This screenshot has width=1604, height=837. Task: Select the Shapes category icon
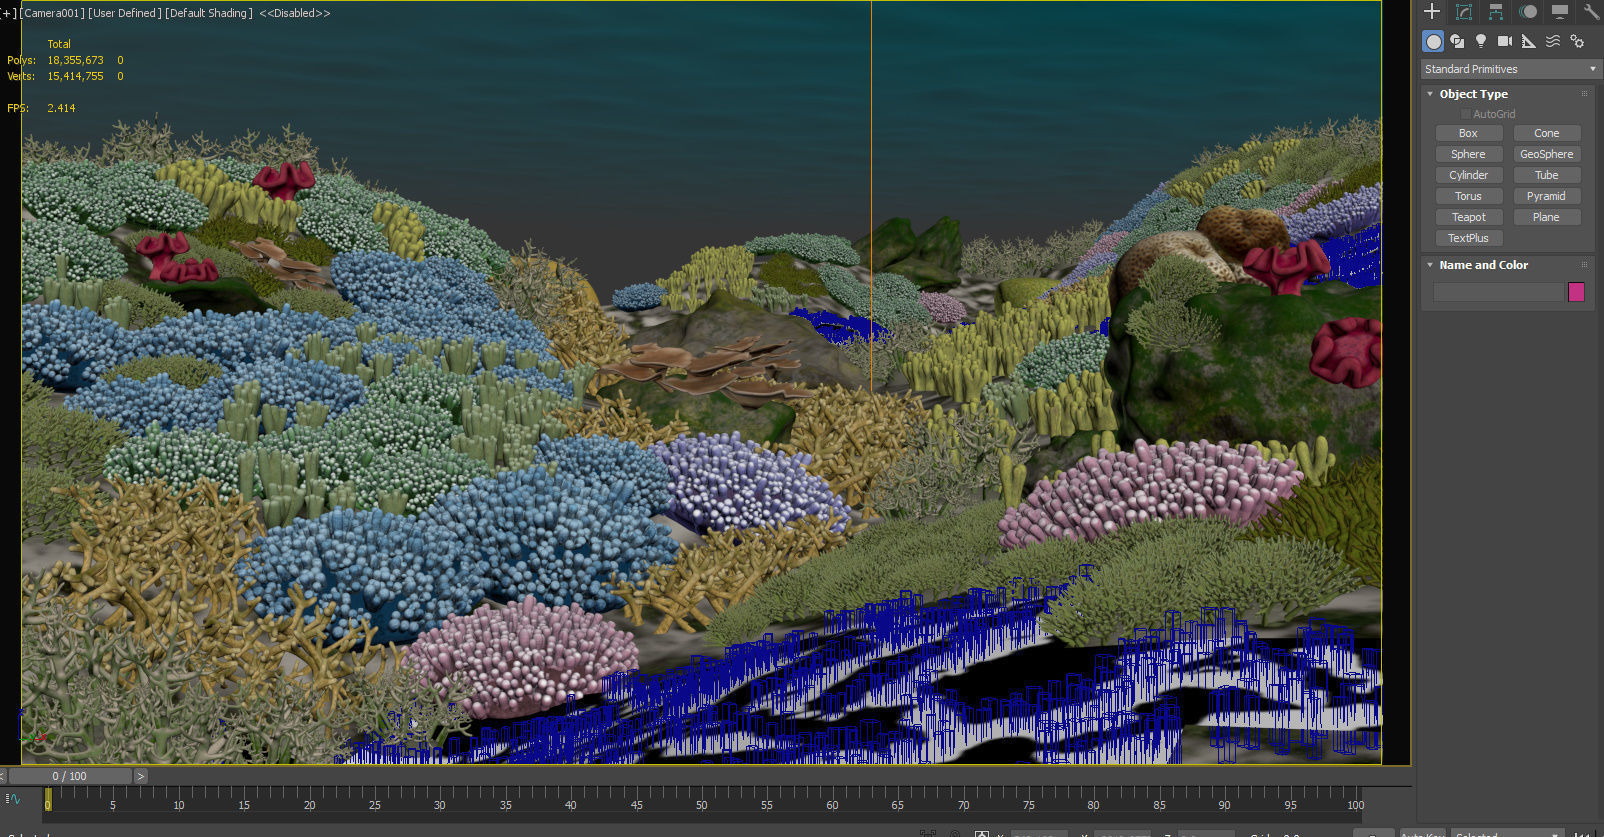tap(1457, 41)
